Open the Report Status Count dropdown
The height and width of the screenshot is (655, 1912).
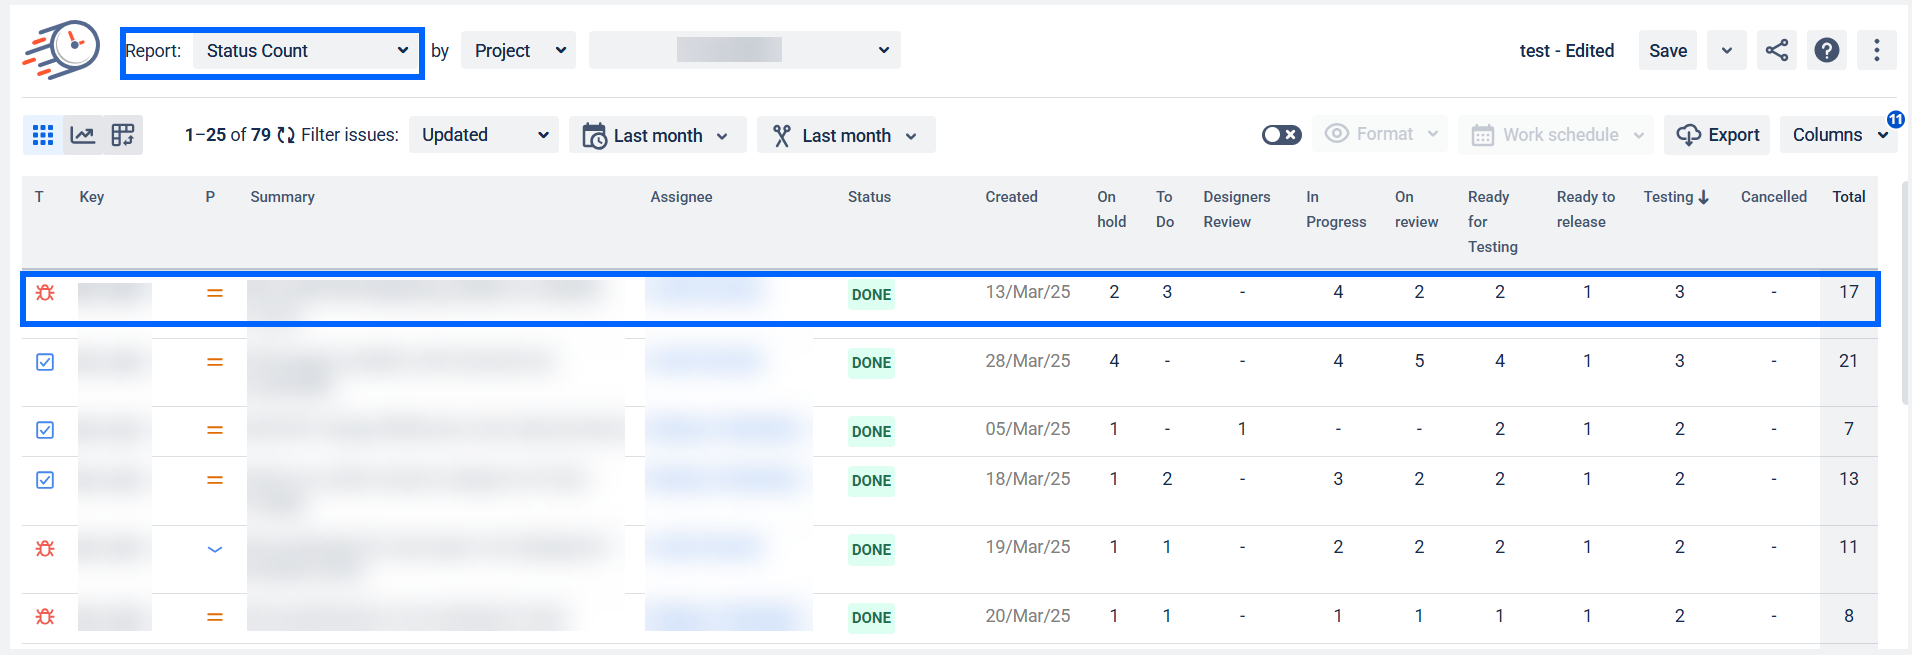click(306, 51)
